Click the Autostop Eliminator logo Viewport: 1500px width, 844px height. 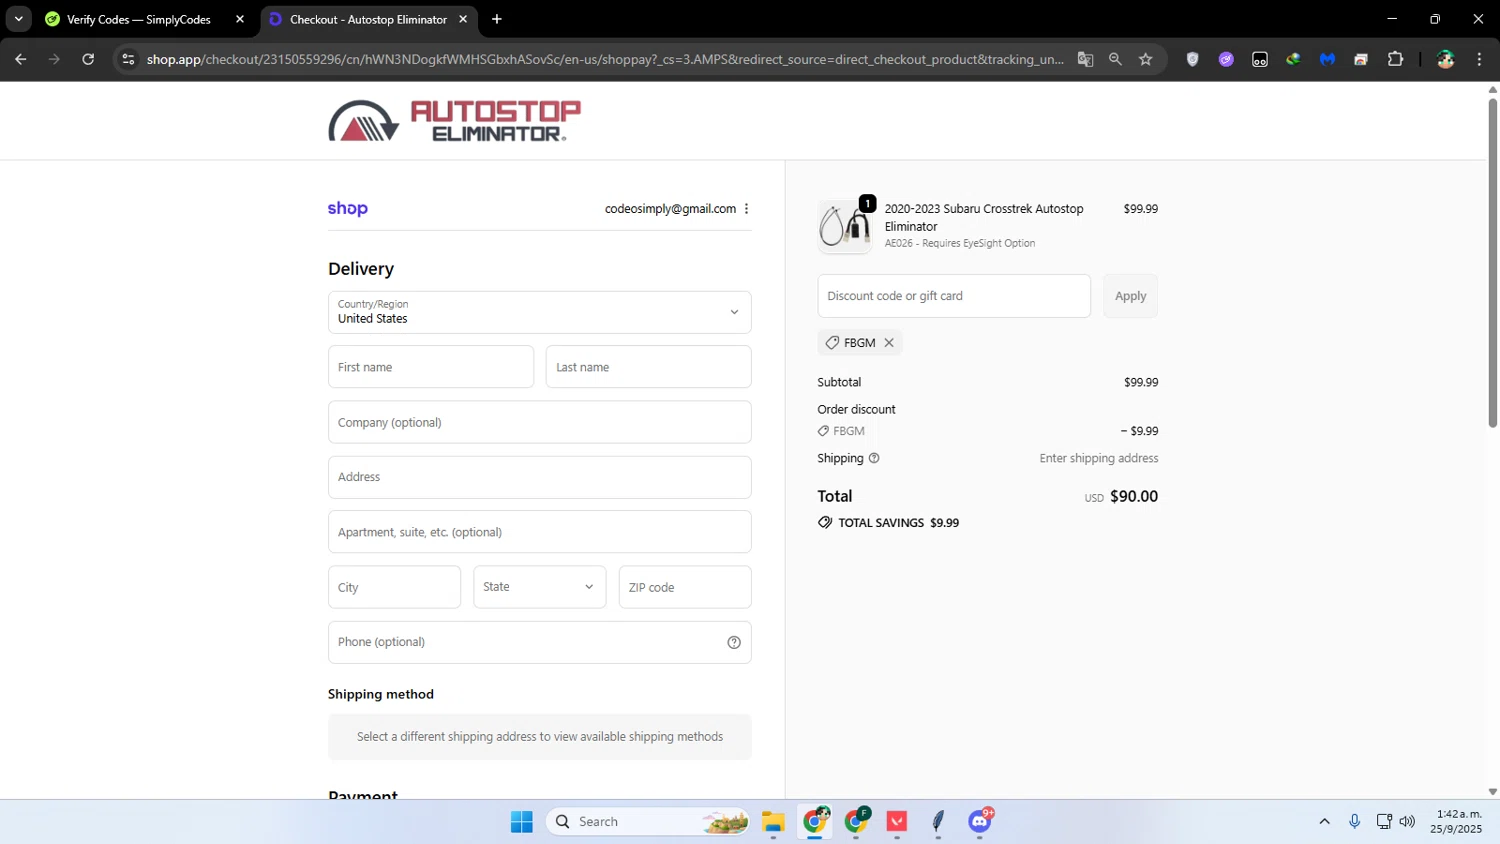coord(455,121)
